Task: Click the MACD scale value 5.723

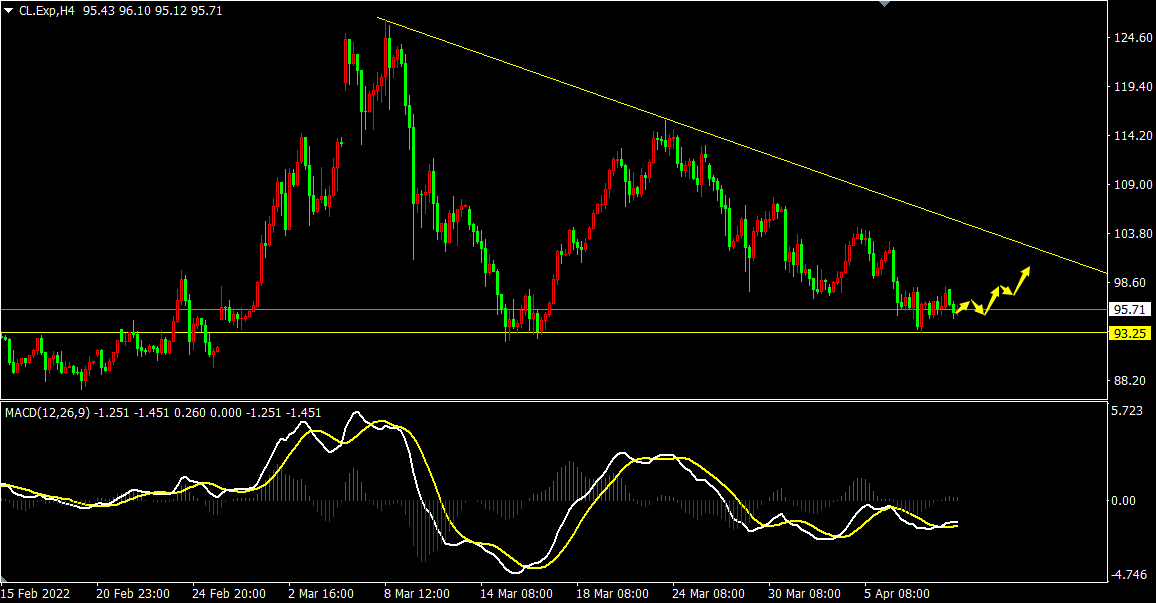Action: [x=1130, y=412]
